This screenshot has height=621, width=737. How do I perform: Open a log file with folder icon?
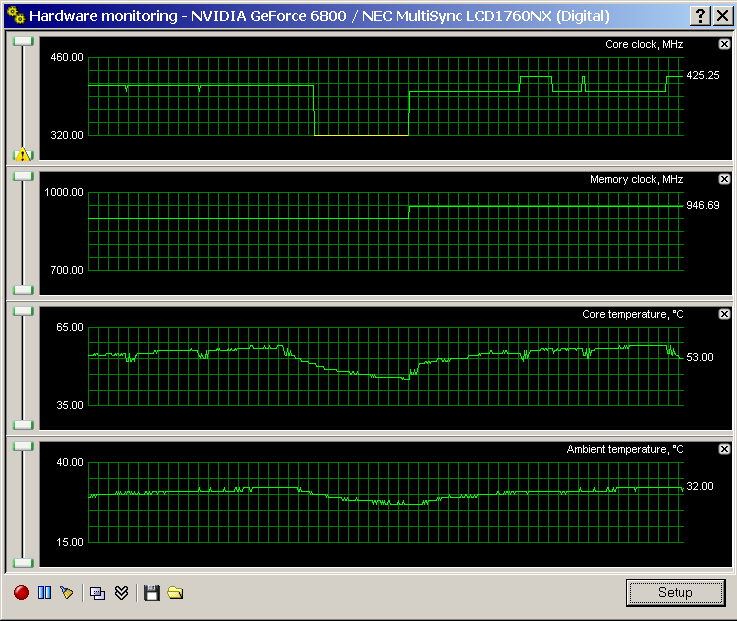click(175, 593)
